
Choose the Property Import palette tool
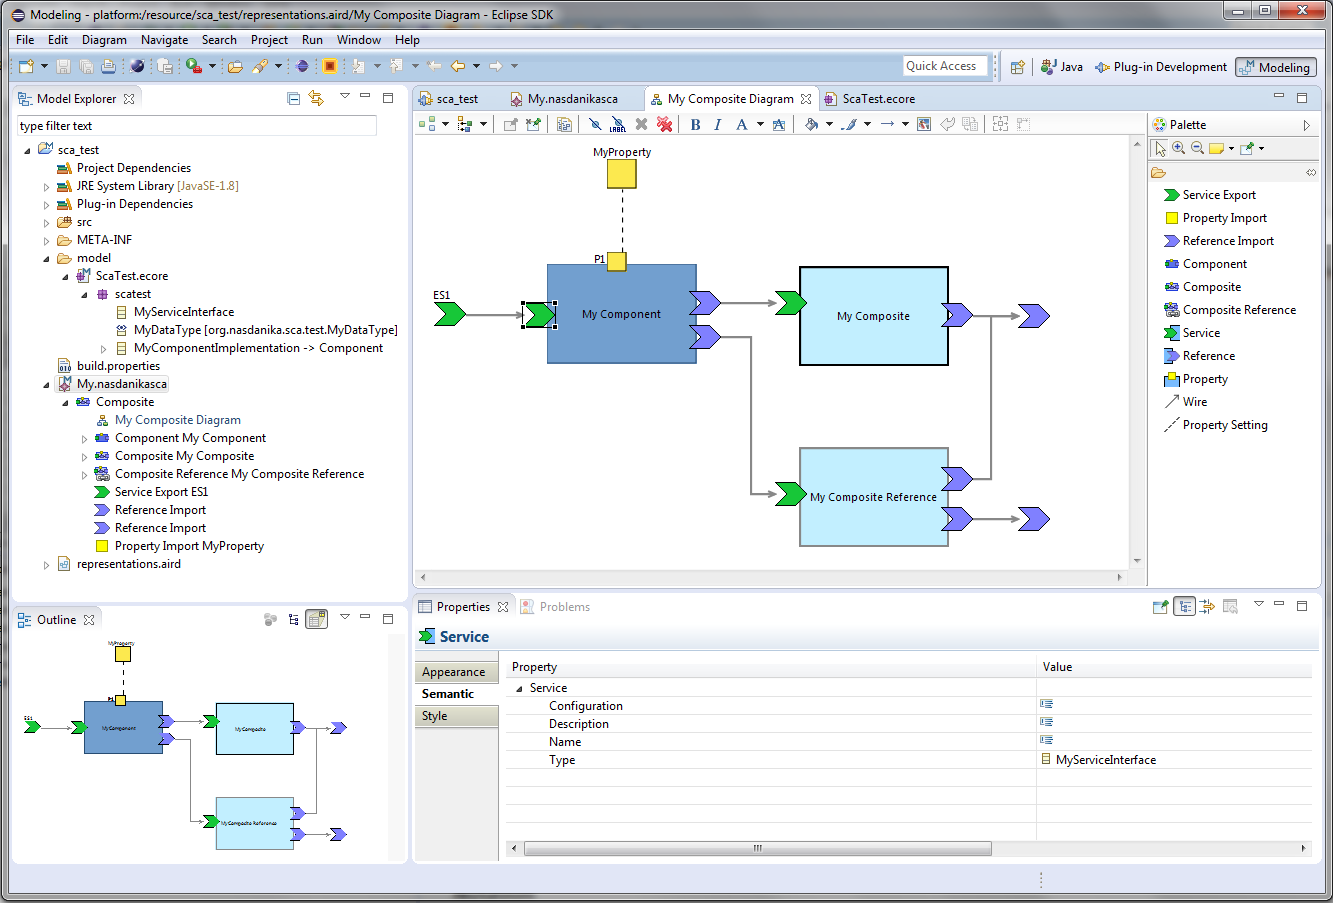point(1215,218)
